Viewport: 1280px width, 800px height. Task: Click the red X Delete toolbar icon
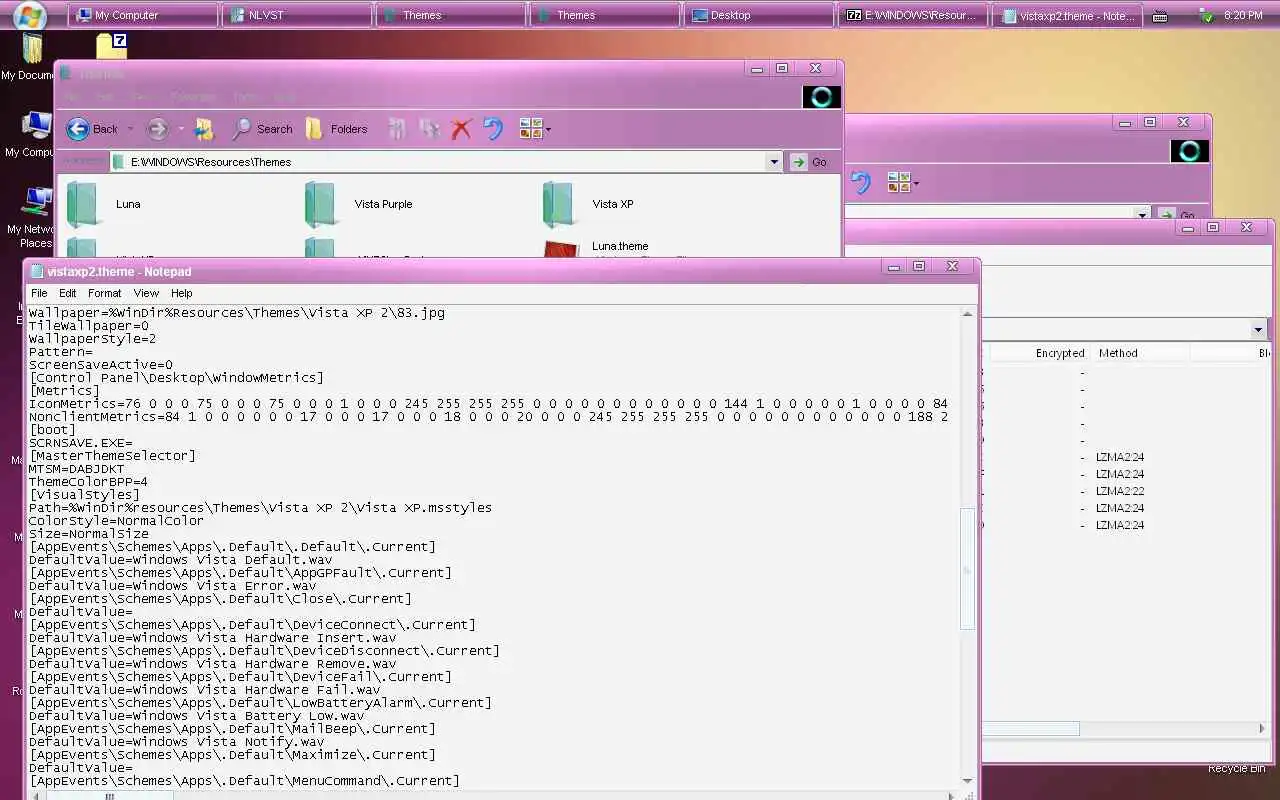point(461,129)
